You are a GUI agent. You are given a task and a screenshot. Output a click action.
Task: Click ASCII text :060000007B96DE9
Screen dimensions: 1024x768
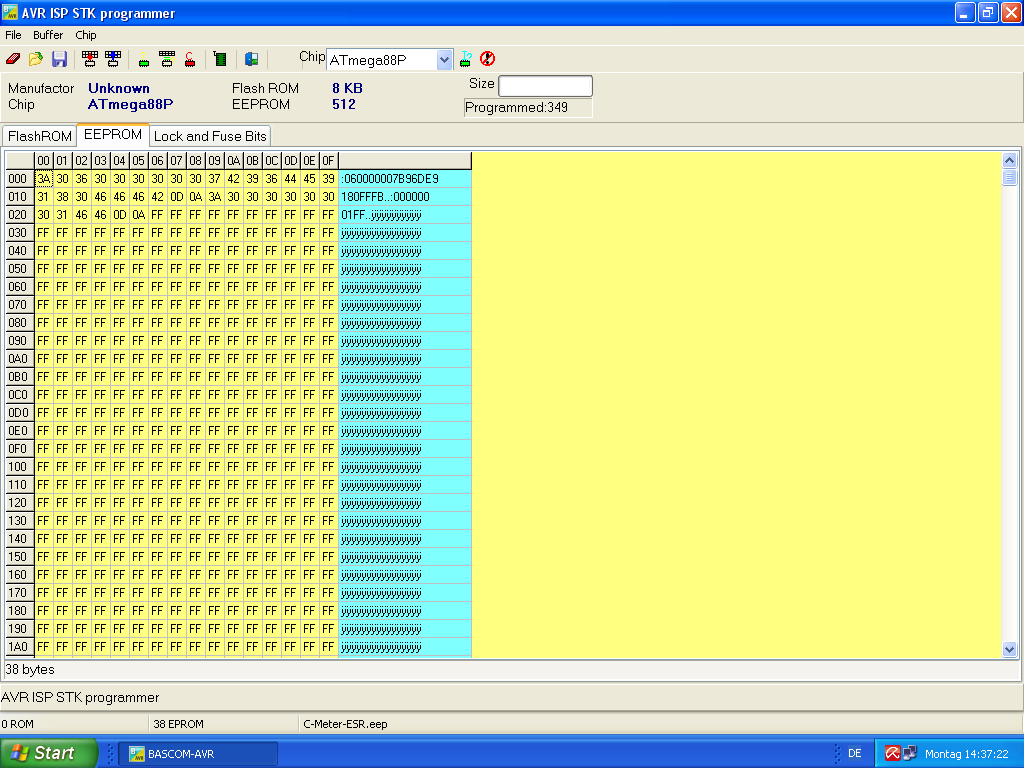(x=390, y=179)
